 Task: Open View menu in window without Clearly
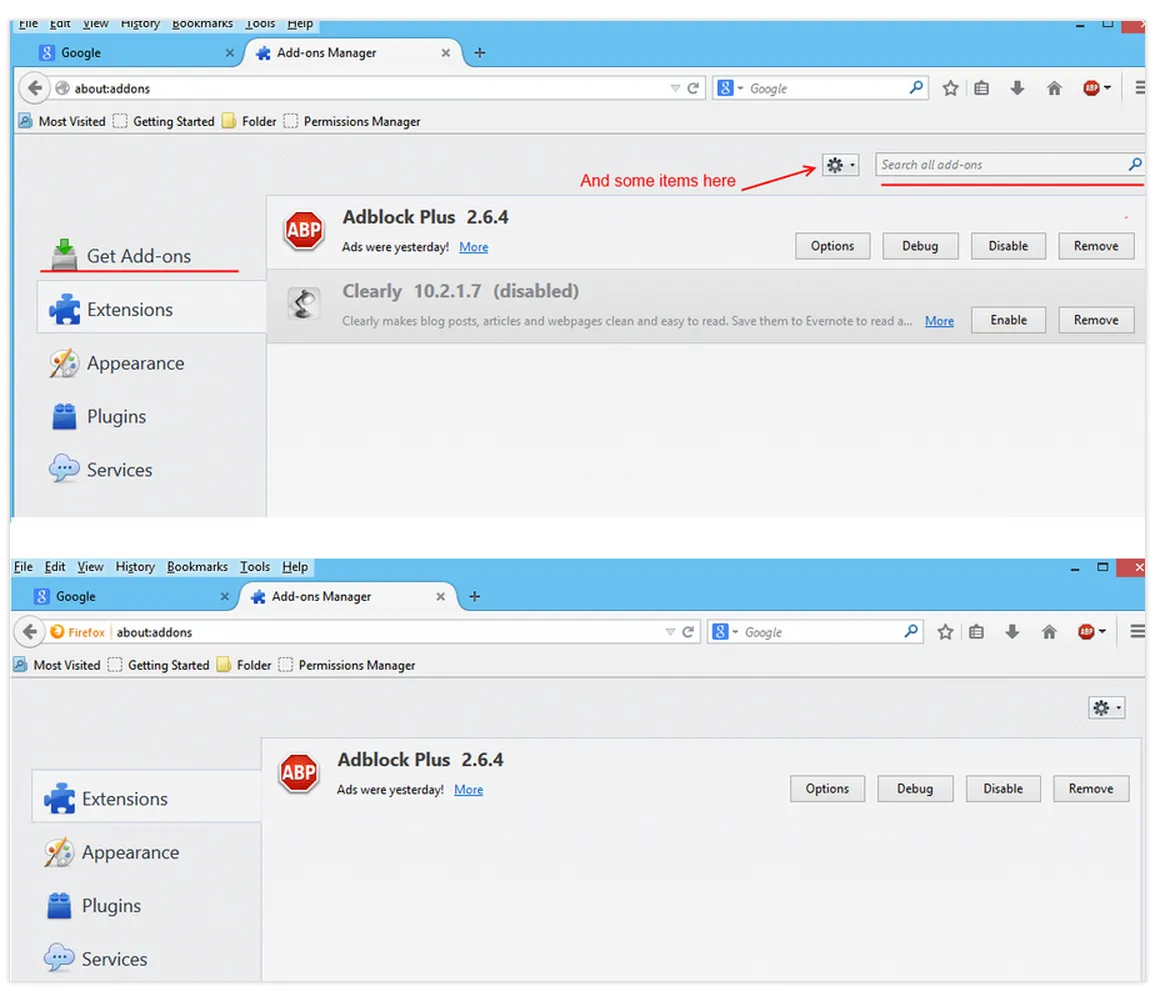pos(90,567)
